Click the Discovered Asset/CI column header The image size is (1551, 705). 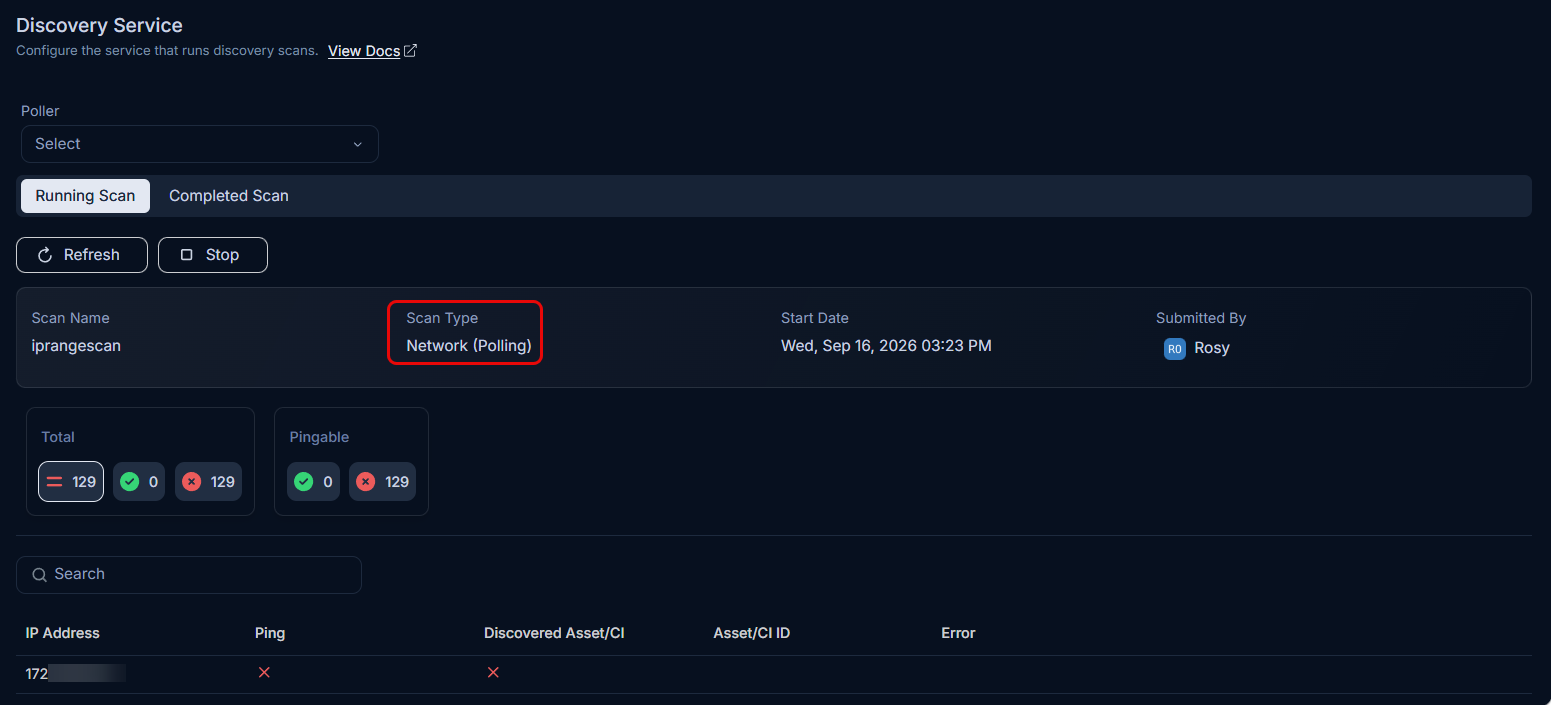pyautogui.click(x=554, y=633)
